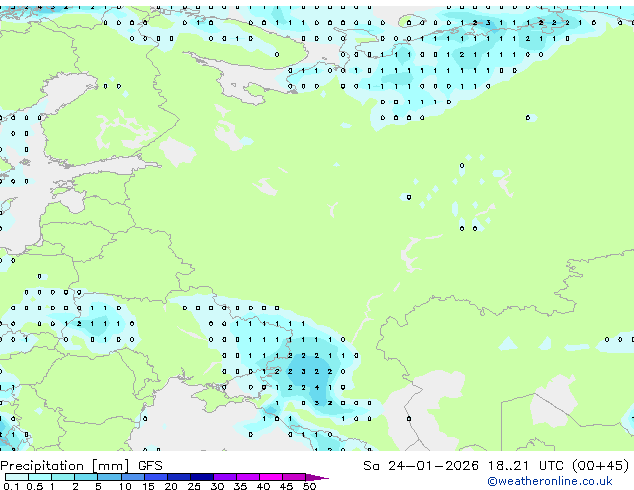Click the "15" legend scale label
Viewport: 634px width, 490px height.
(x=148, y=486)
